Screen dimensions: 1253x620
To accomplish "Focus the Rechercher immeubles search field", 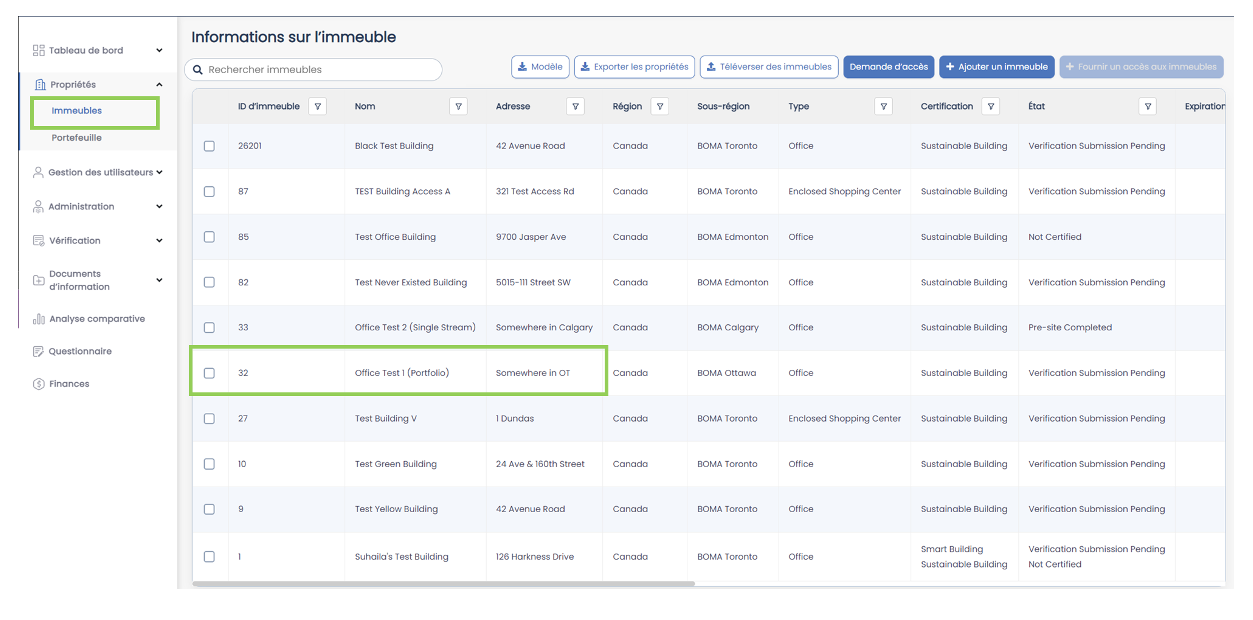I will (313, 70).
